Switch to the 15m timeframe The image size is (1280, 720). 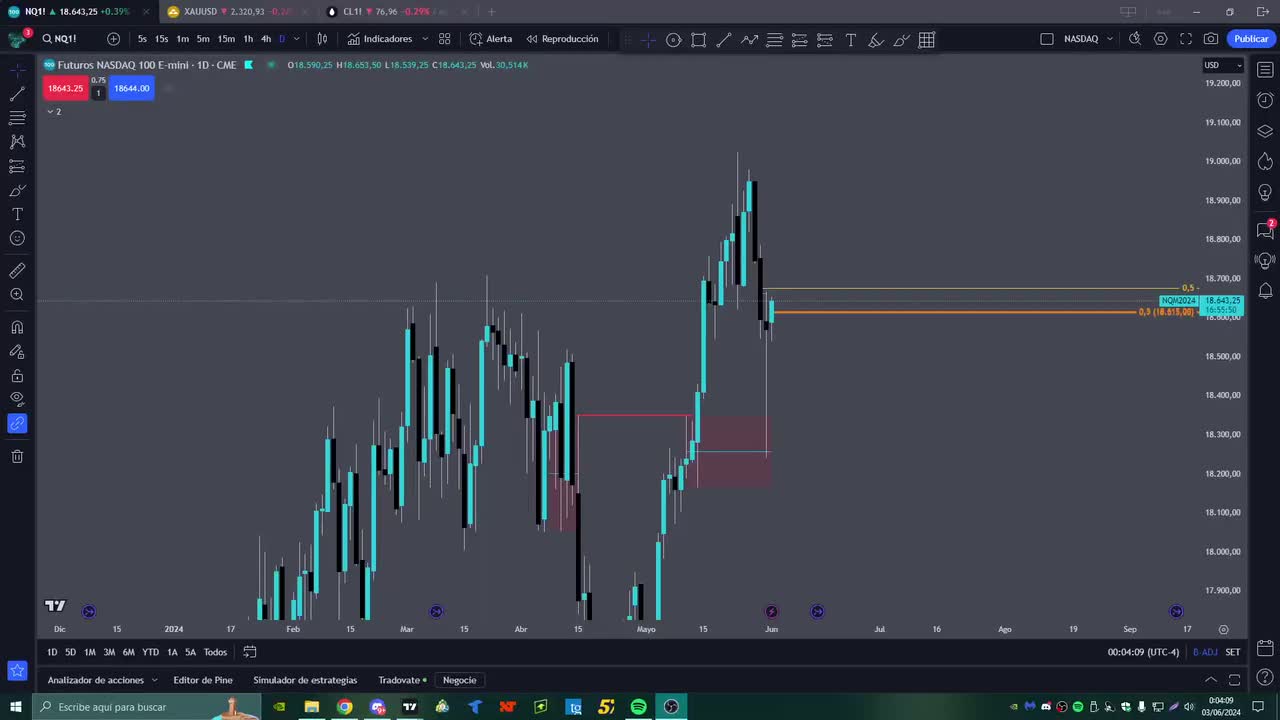coord(226,39)
